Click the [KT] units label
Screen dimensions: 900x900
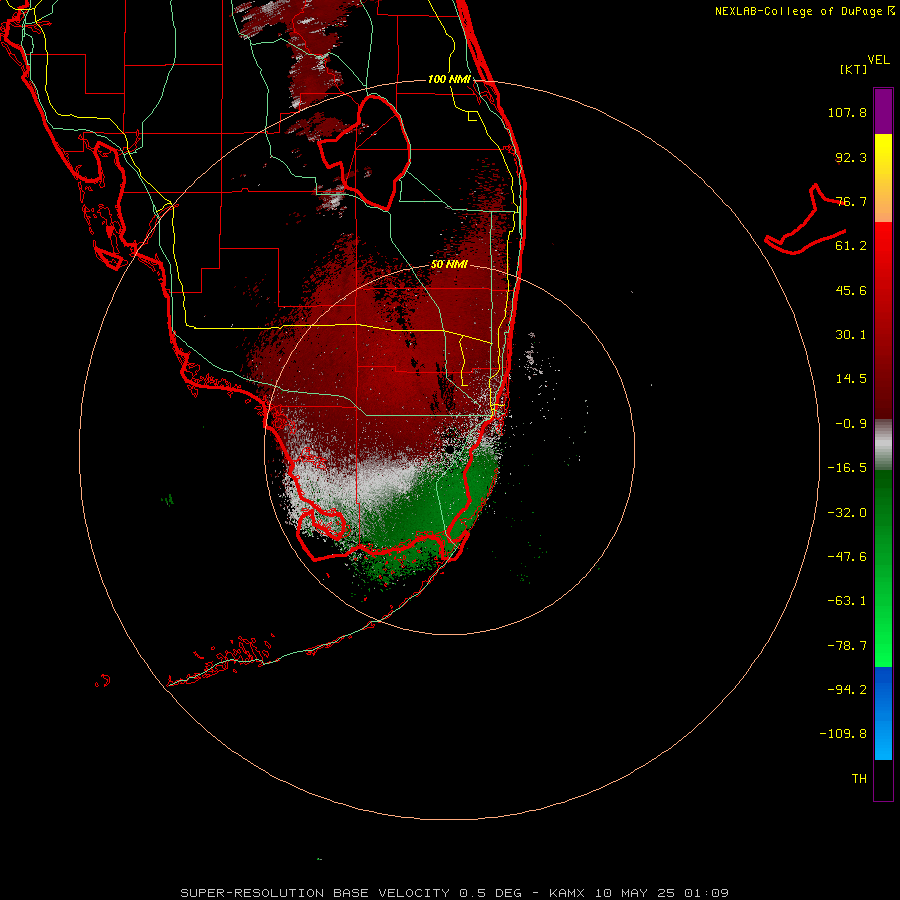point(854,69)
